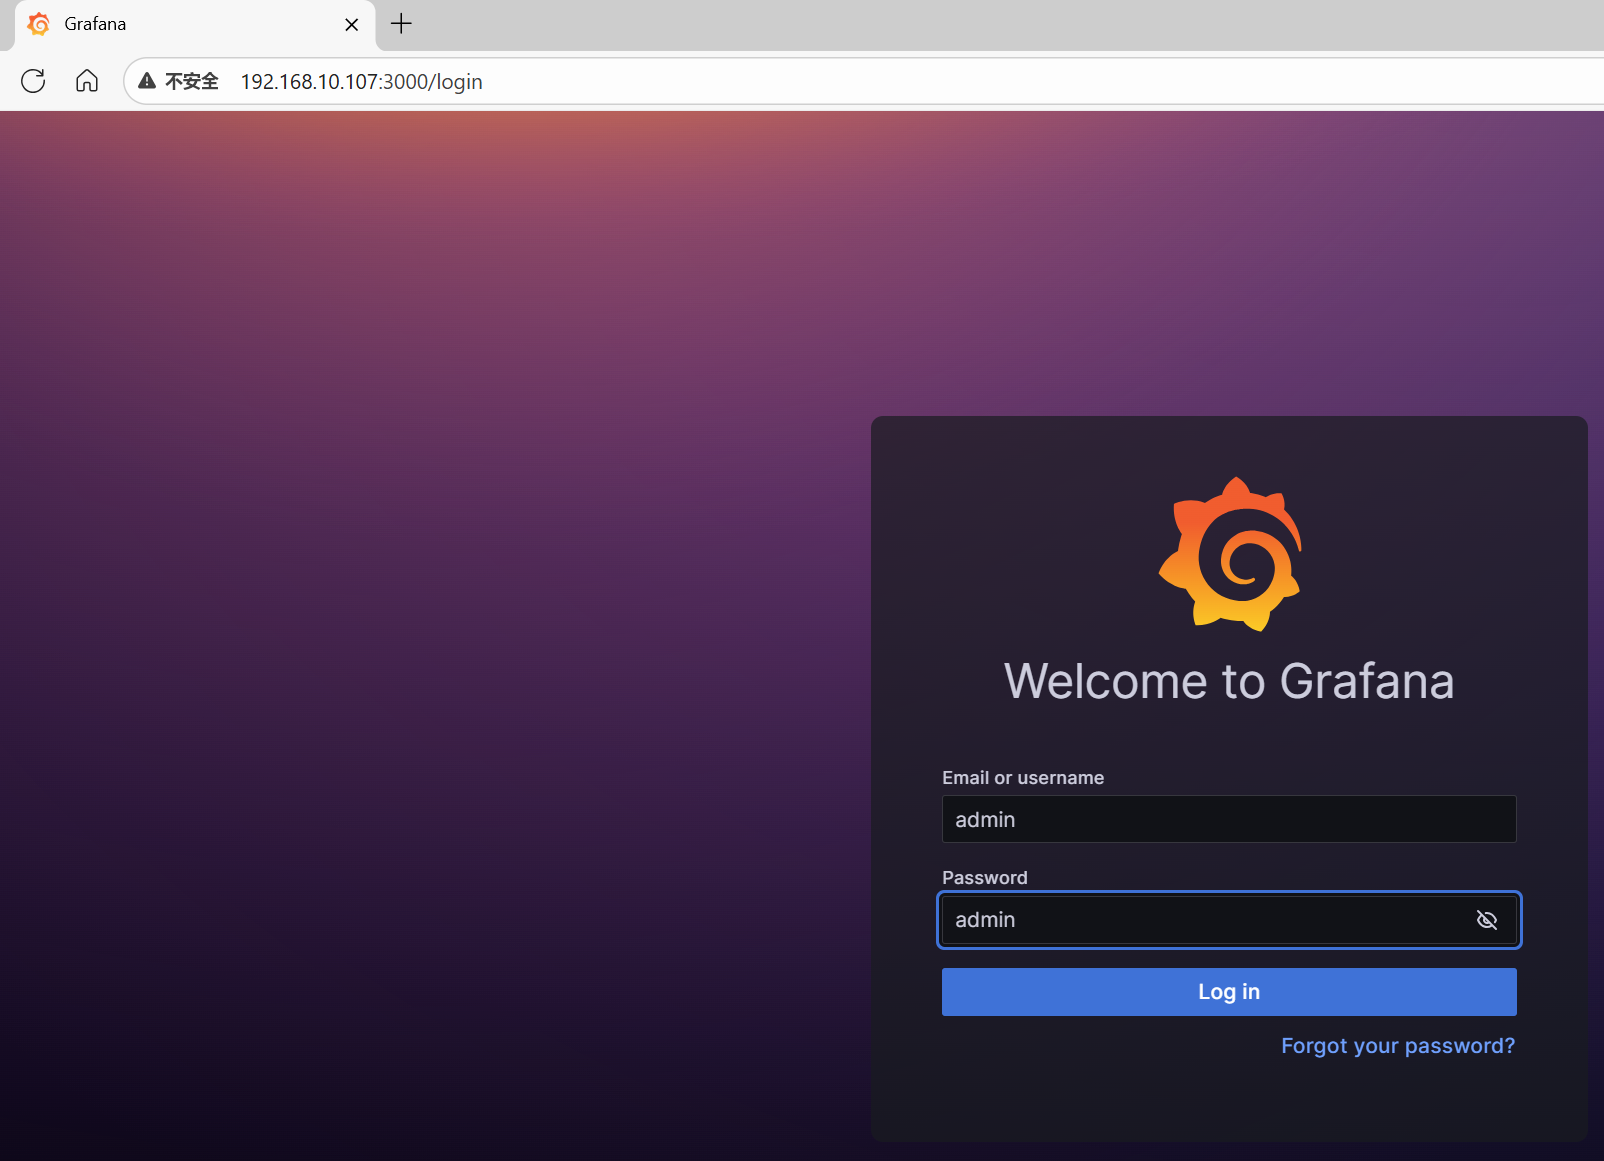Click the Welcome to Grafana heading
1604x1161 pixels.
pyautogui.click(x=1229, y=681)
